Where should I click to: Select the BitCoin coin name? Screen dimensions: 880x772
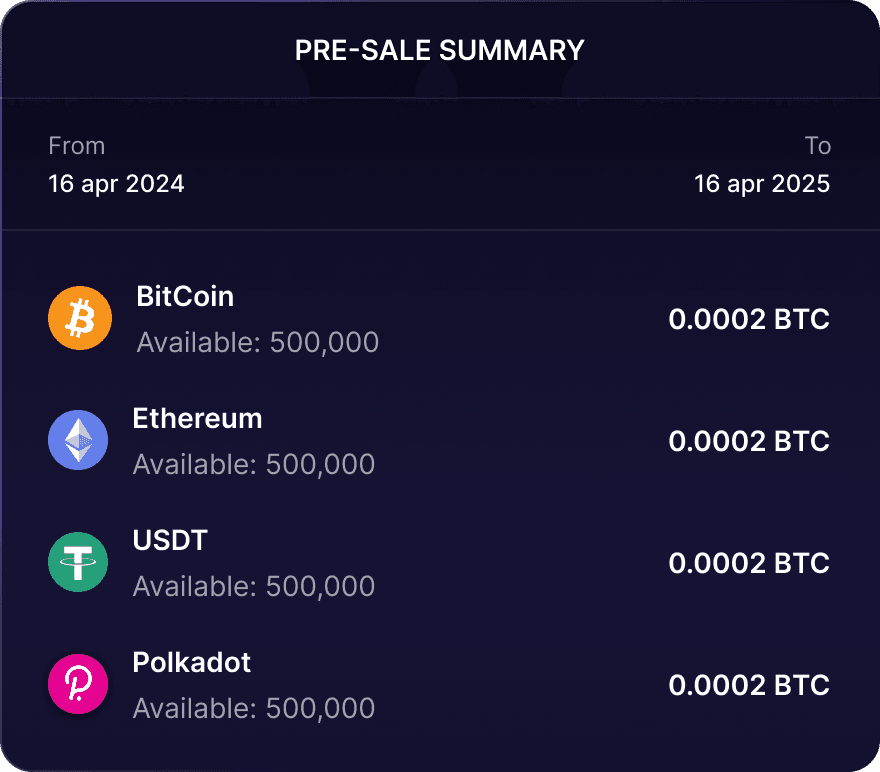click(185, 296)
